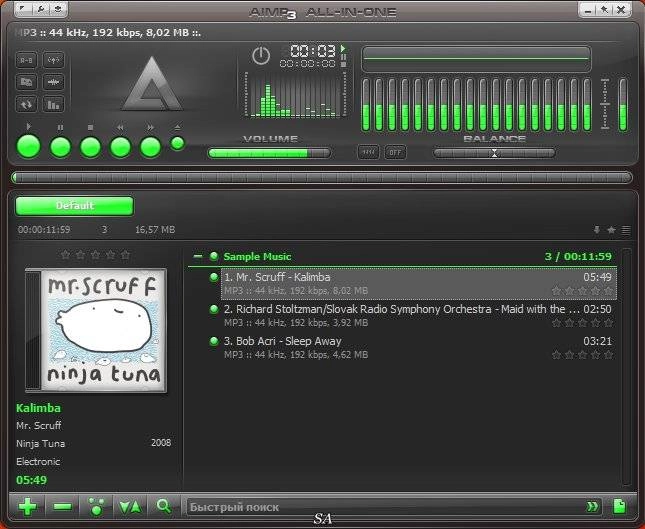Click the first rating star above the album art
Image resolution: width=645 pixels, height=529 pixels.
pyautogui.click(x=65, y=255)
